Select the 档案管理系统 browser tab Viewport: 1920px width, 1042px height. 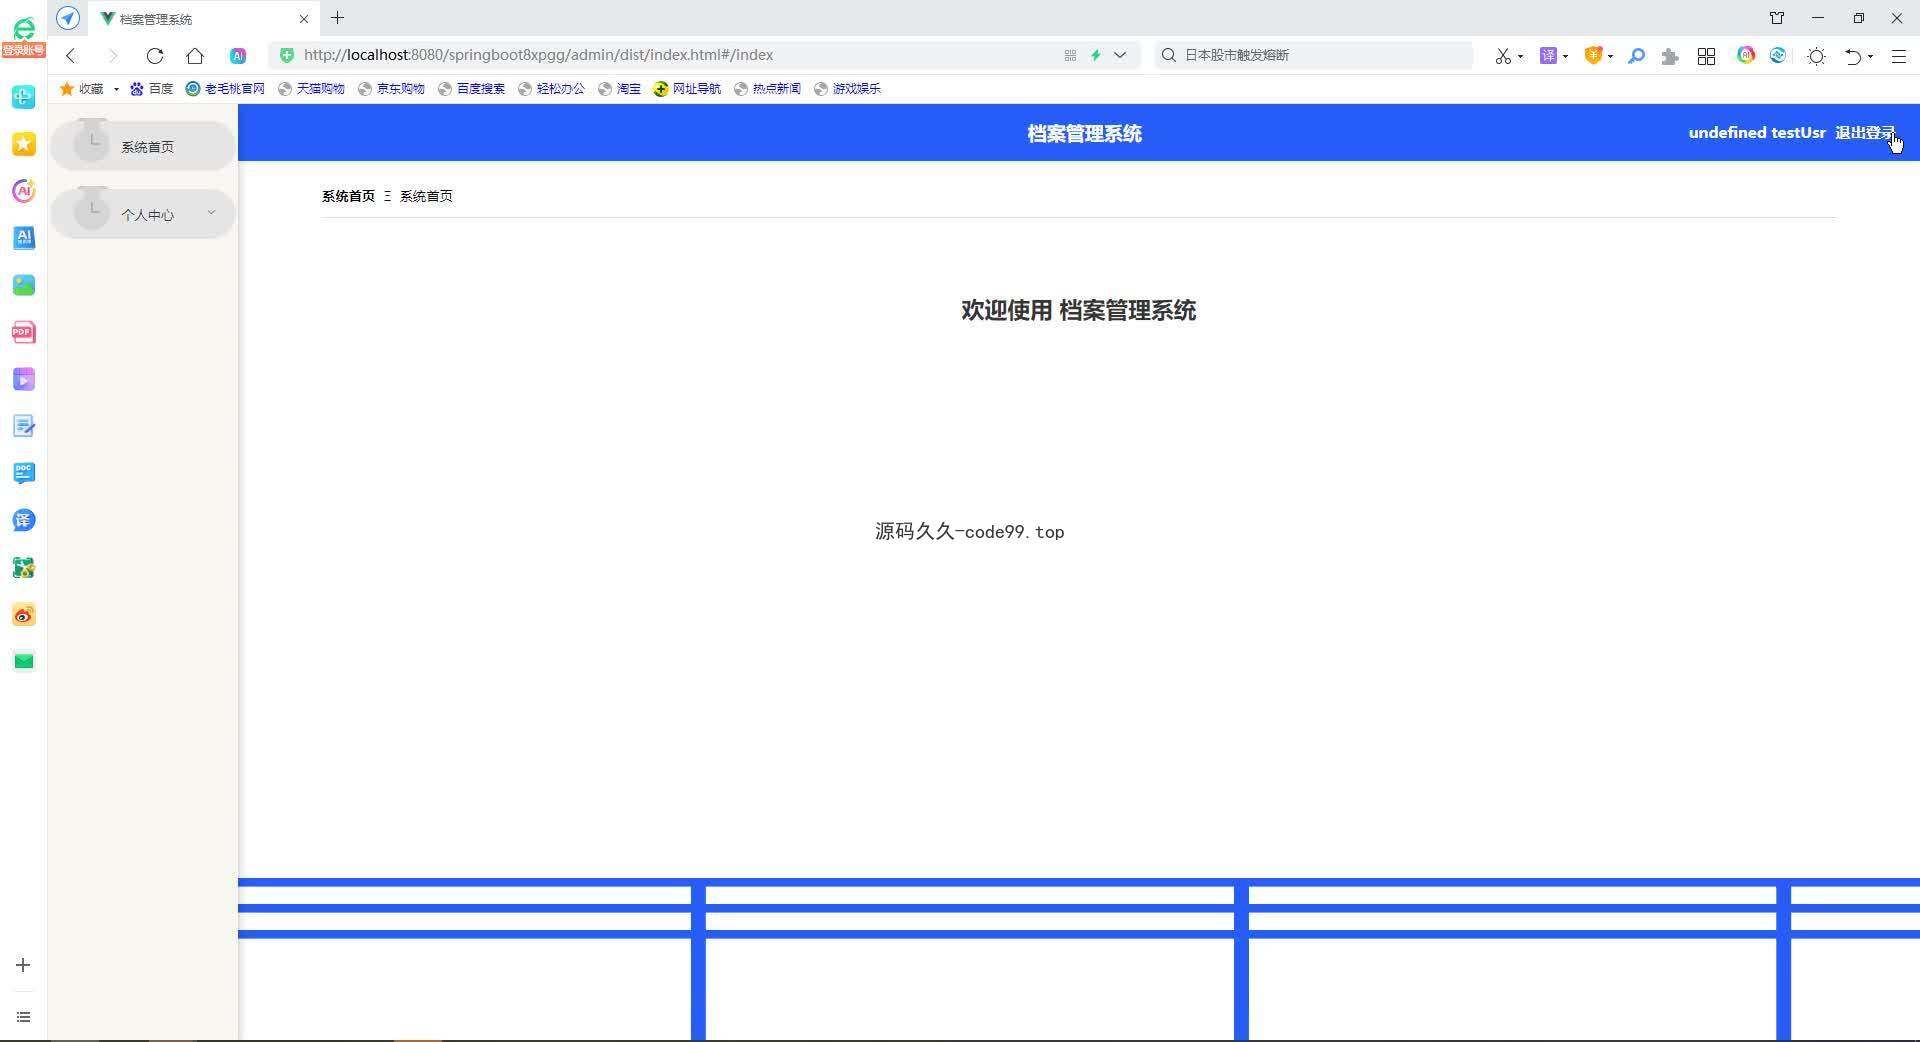pyautogui.click(x=205, y=19)
